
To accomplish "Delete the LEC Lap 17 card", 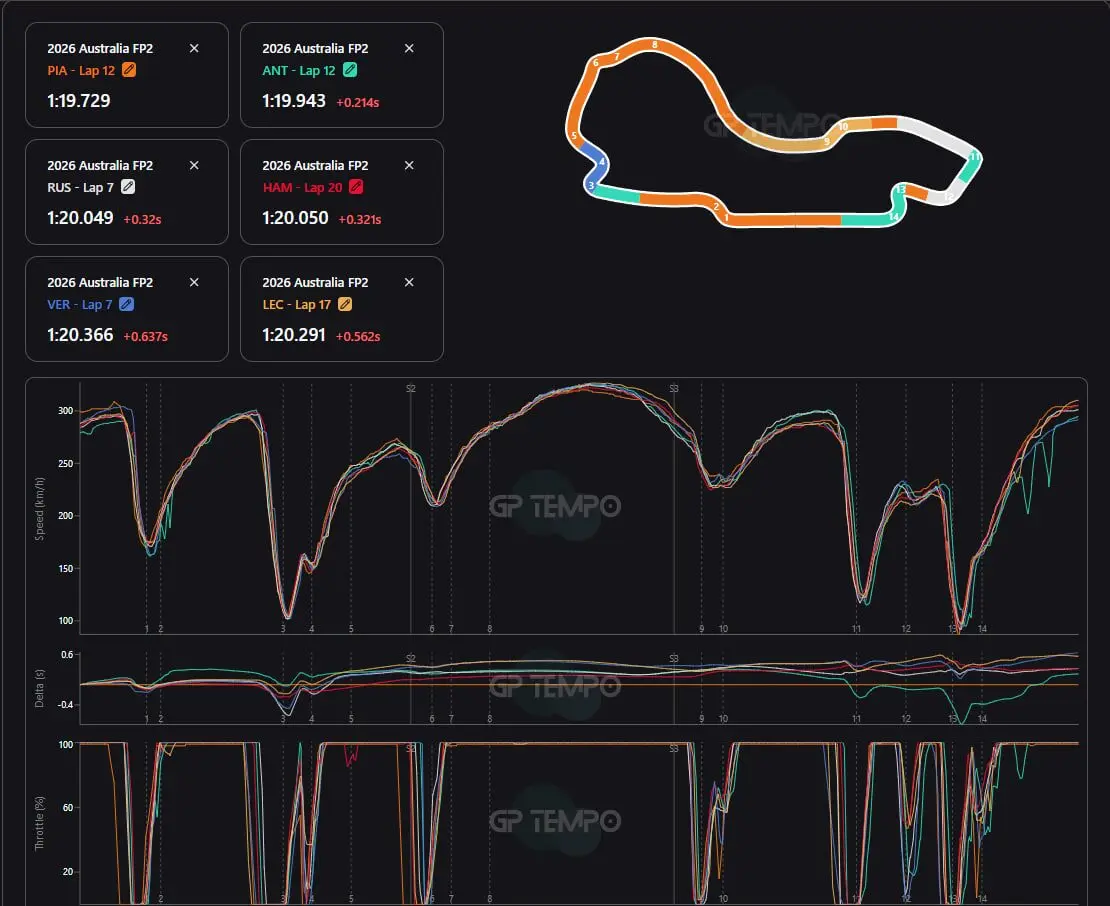I will click(409, 282).
